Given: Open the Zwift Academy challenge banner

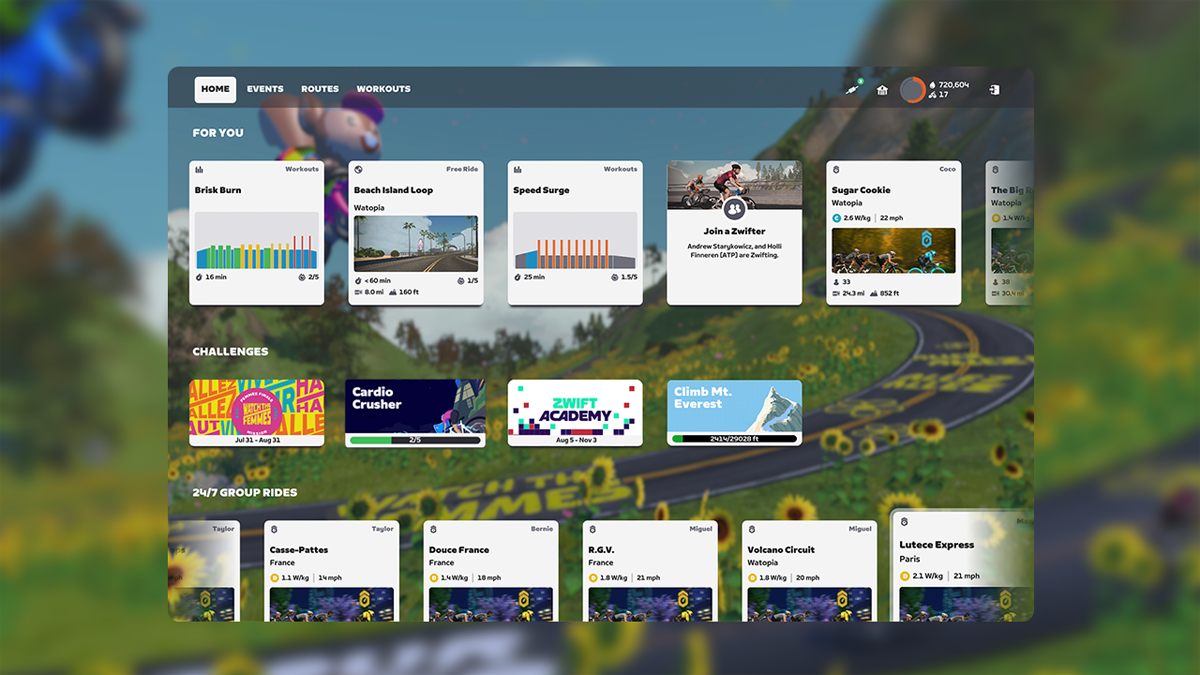Looking at the screenshot, I should [x=575, y=413].
